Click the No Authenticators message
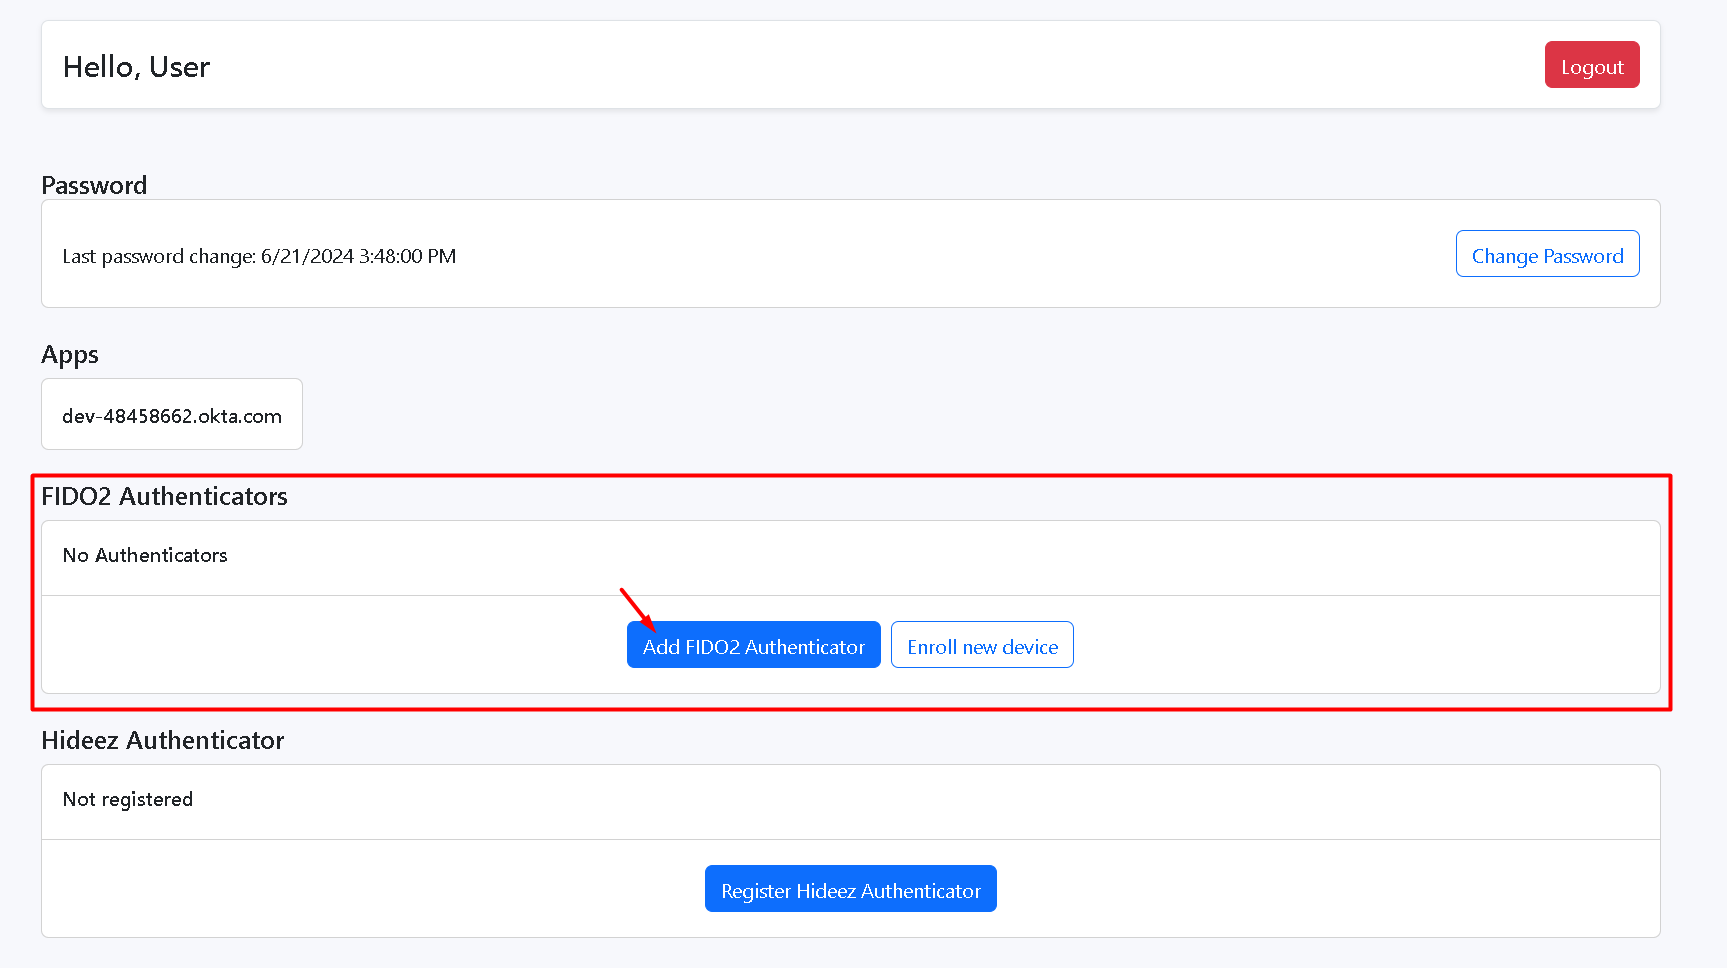The image size is (1727, 968). [x=145, y=555]
